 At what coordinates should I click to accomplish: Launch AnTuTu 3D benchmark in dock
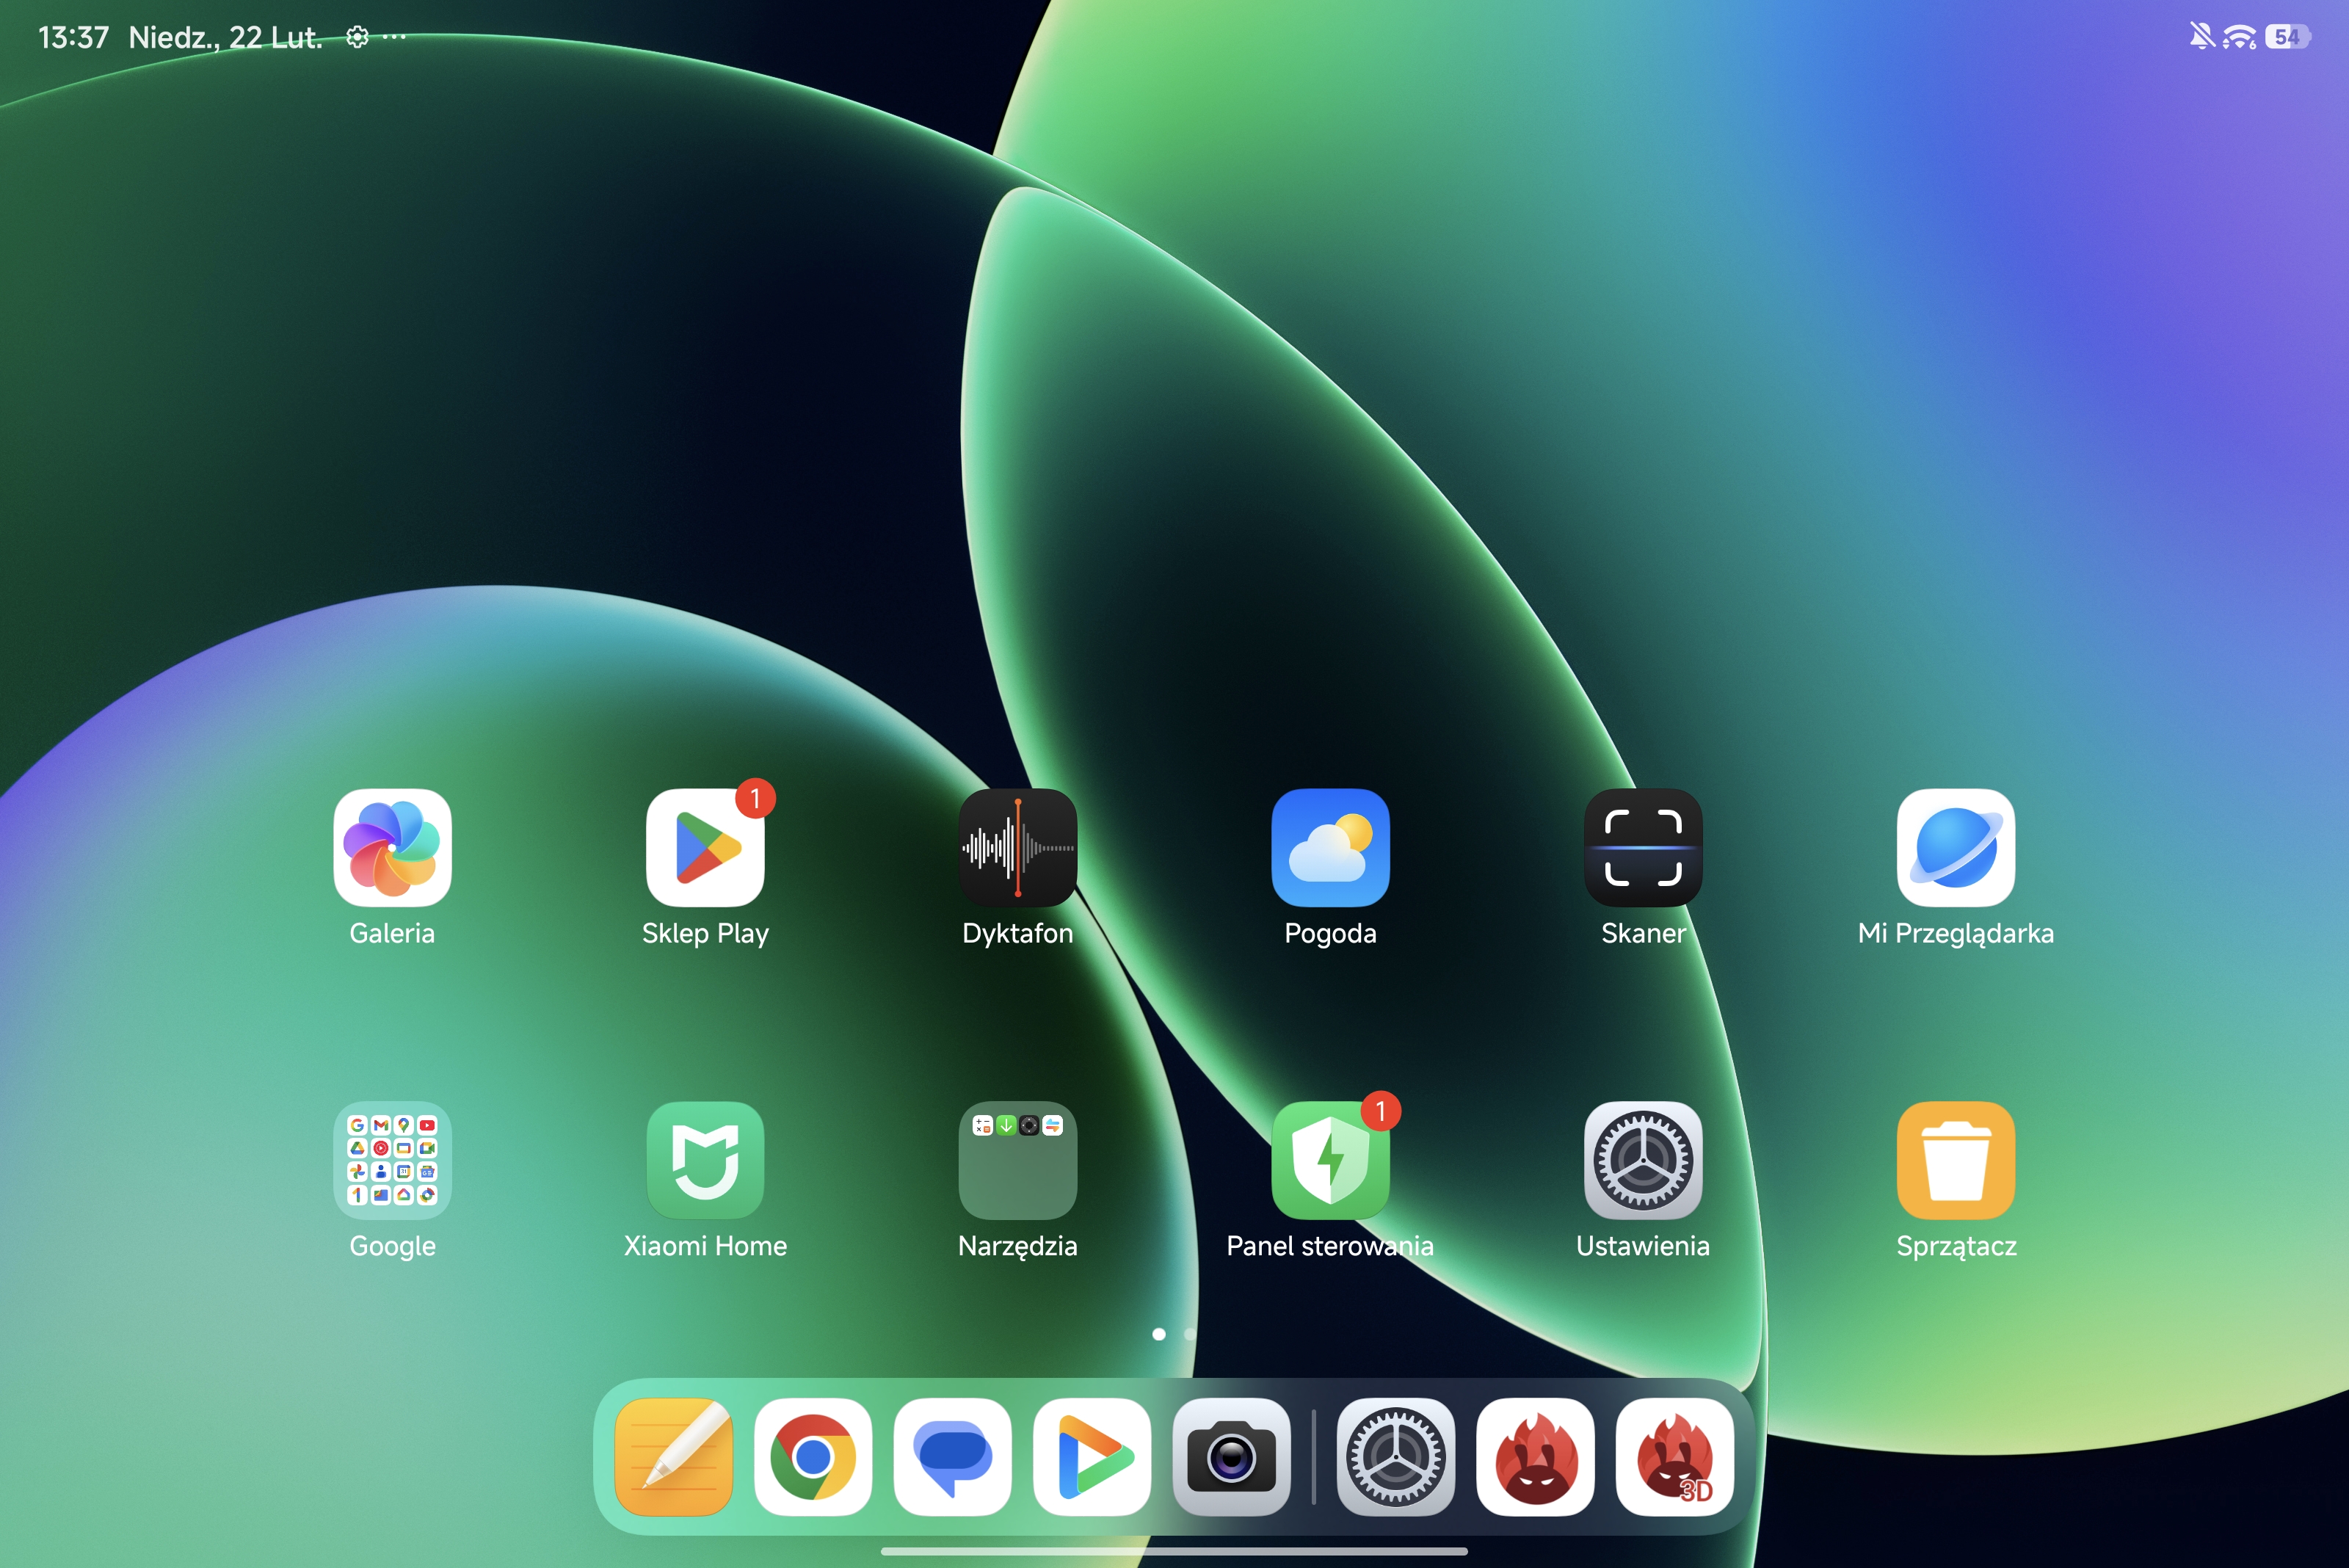point(1674,1456)
